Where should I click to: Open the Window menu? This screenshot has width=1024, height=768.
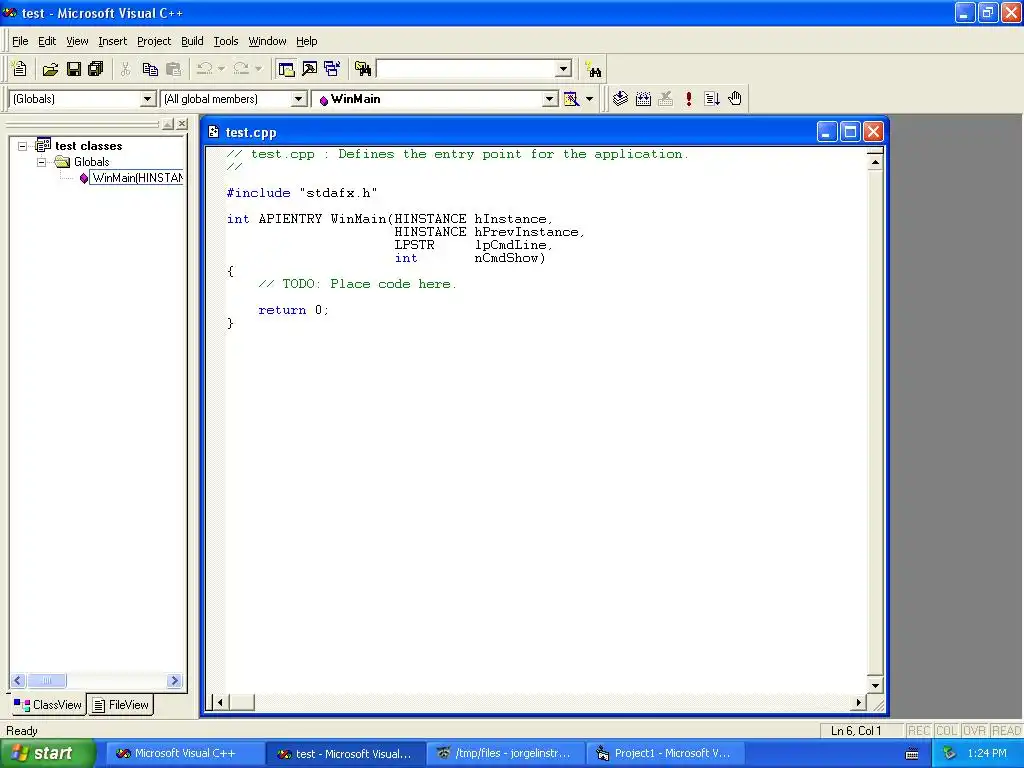click(x=267, y=41)
